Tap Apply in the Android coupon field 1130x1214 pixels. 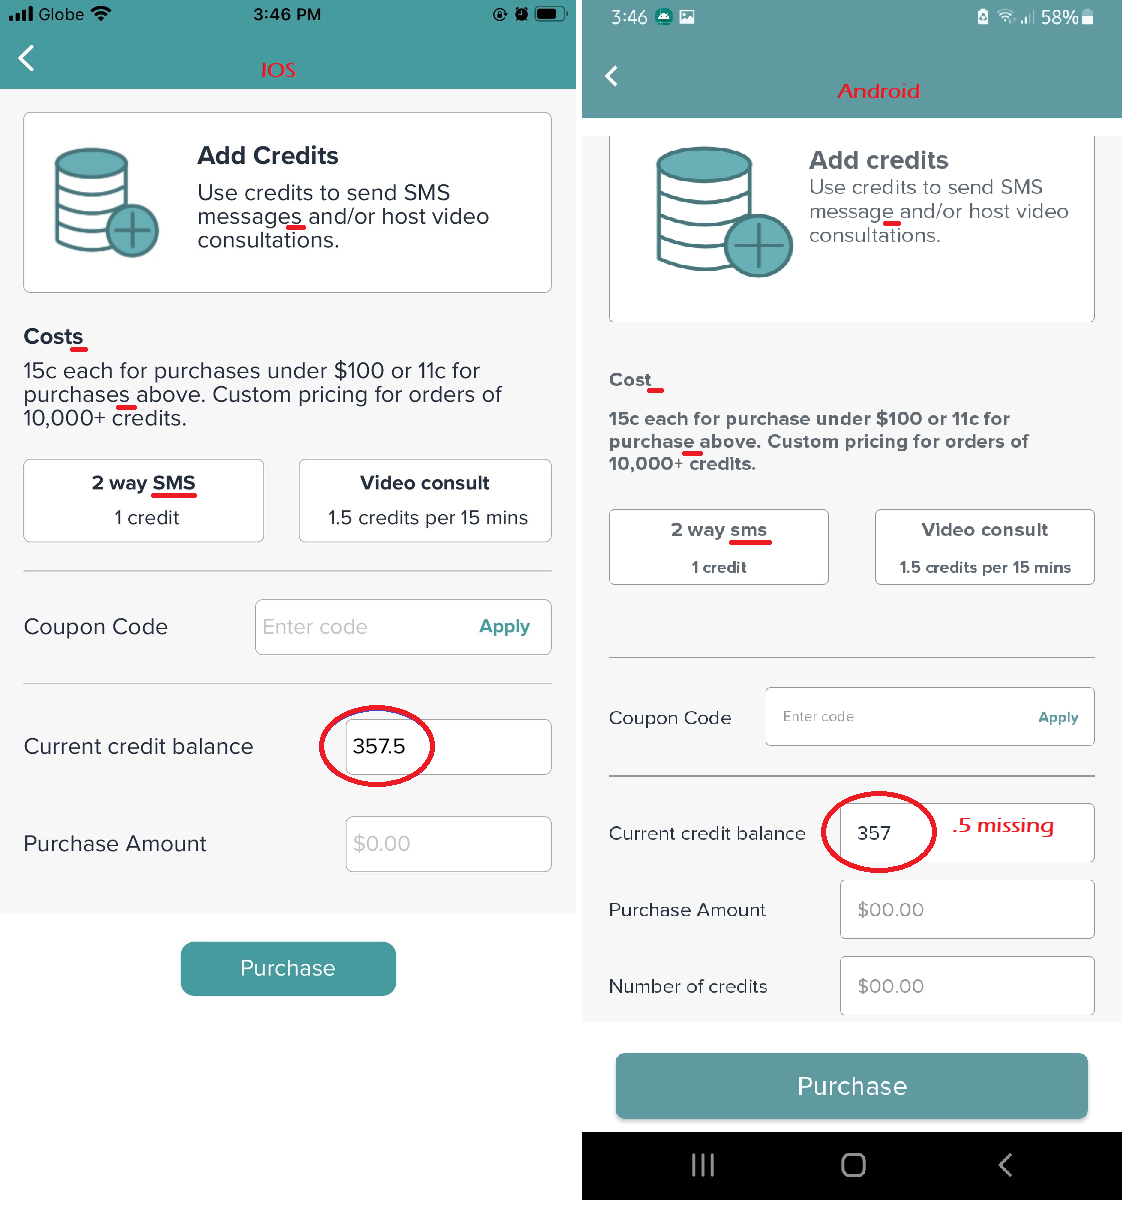[x=1058, y=717]
